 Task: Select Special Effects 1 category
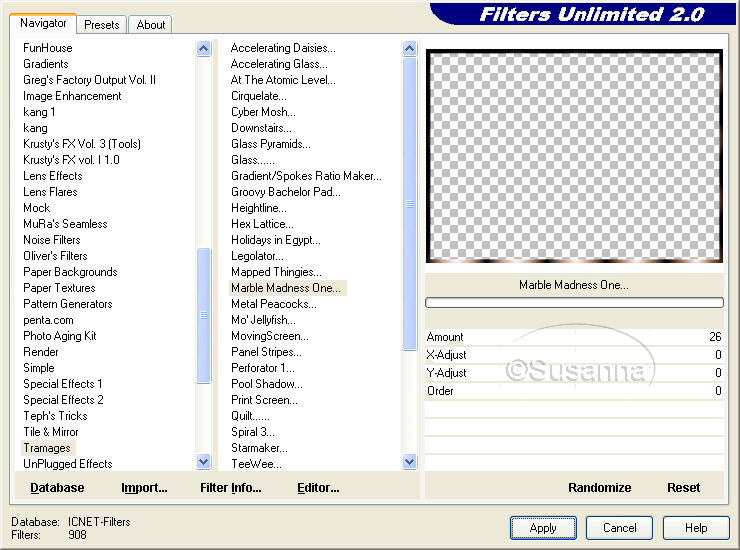click(63, 384)
